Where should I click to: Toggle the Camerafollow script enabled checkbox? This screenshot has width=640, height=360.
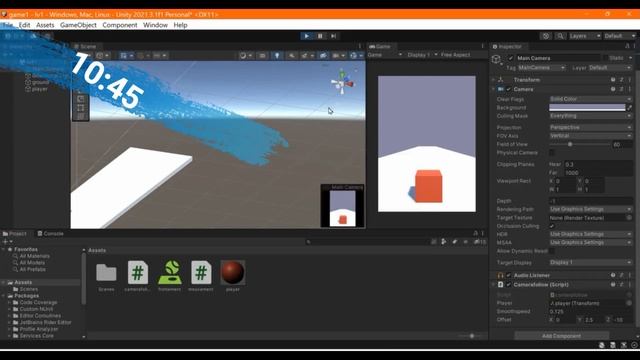coord(509,284)
